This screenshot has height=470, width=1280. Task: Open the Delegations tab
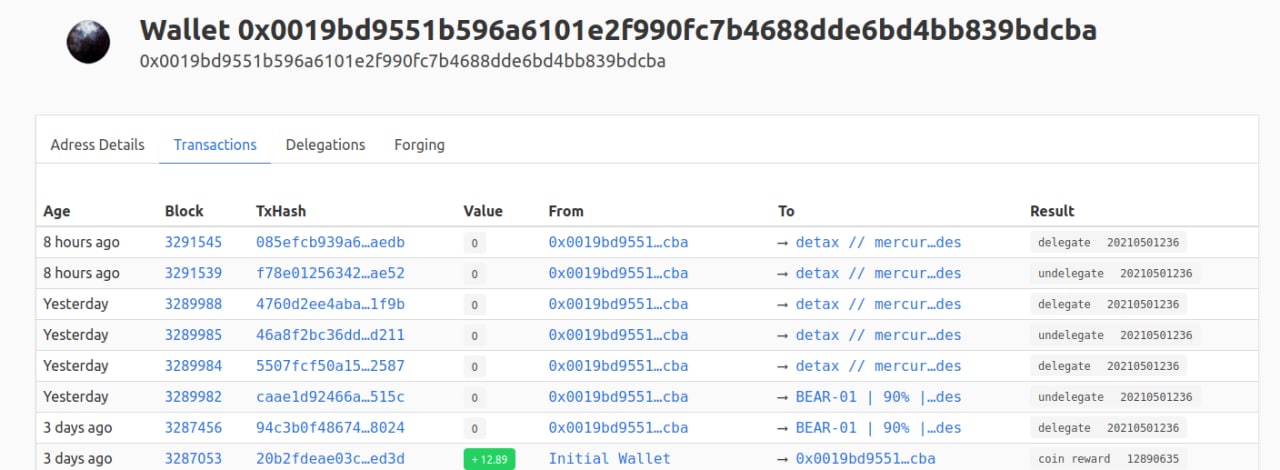pyautogui.click(x=325, y=145)
